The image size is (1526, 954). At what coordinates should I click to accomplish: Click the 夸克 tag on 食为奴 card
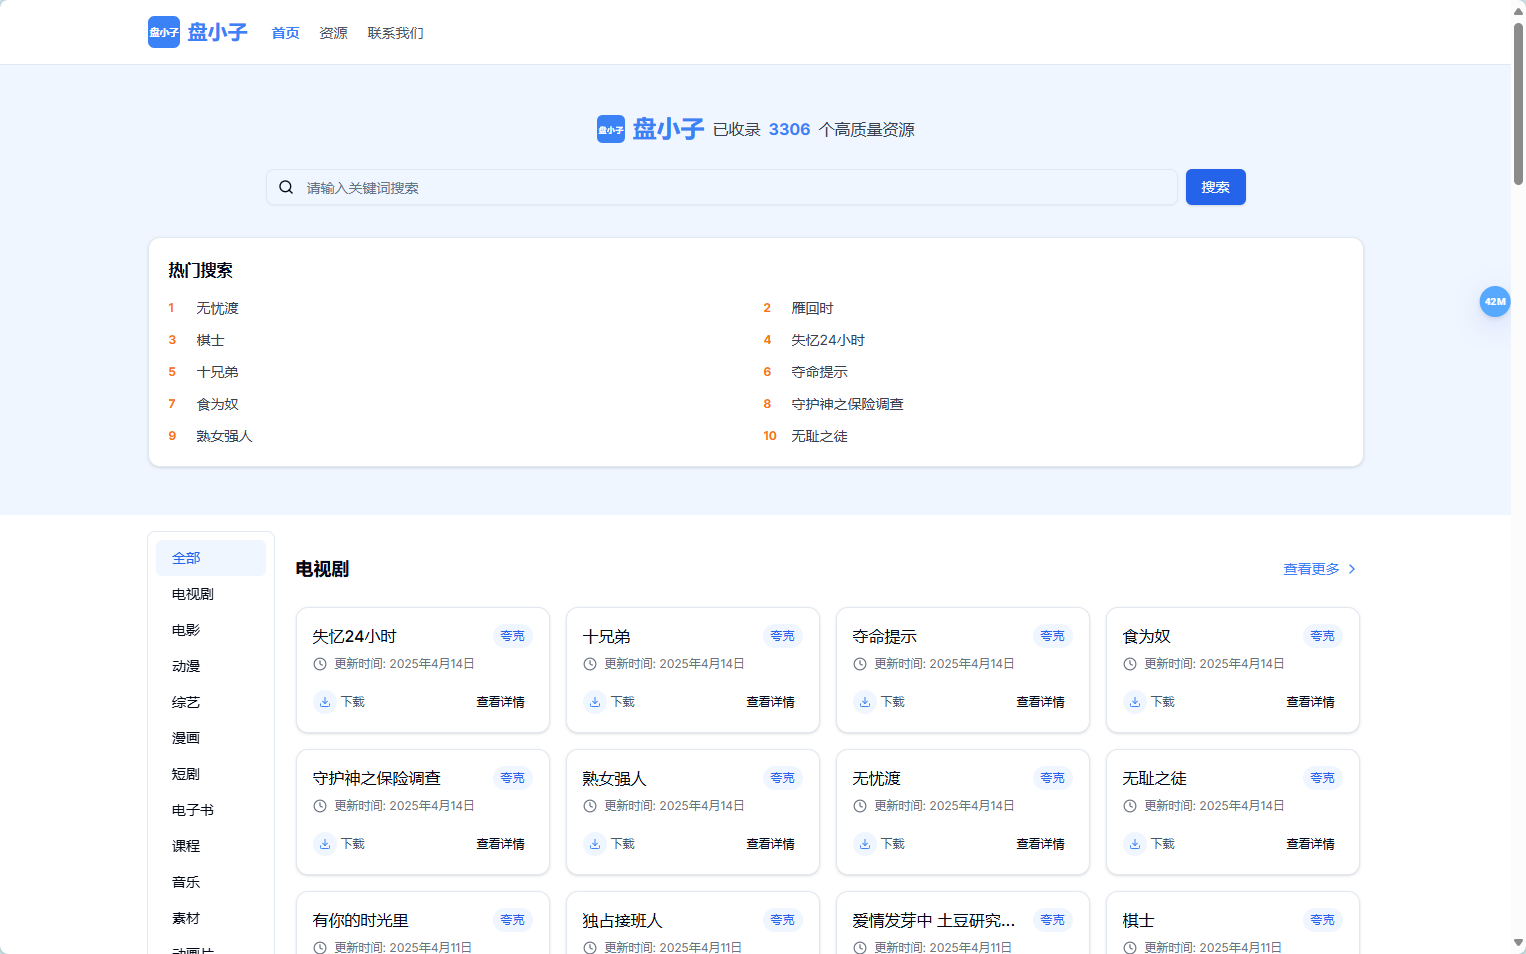click(1323, 636)
